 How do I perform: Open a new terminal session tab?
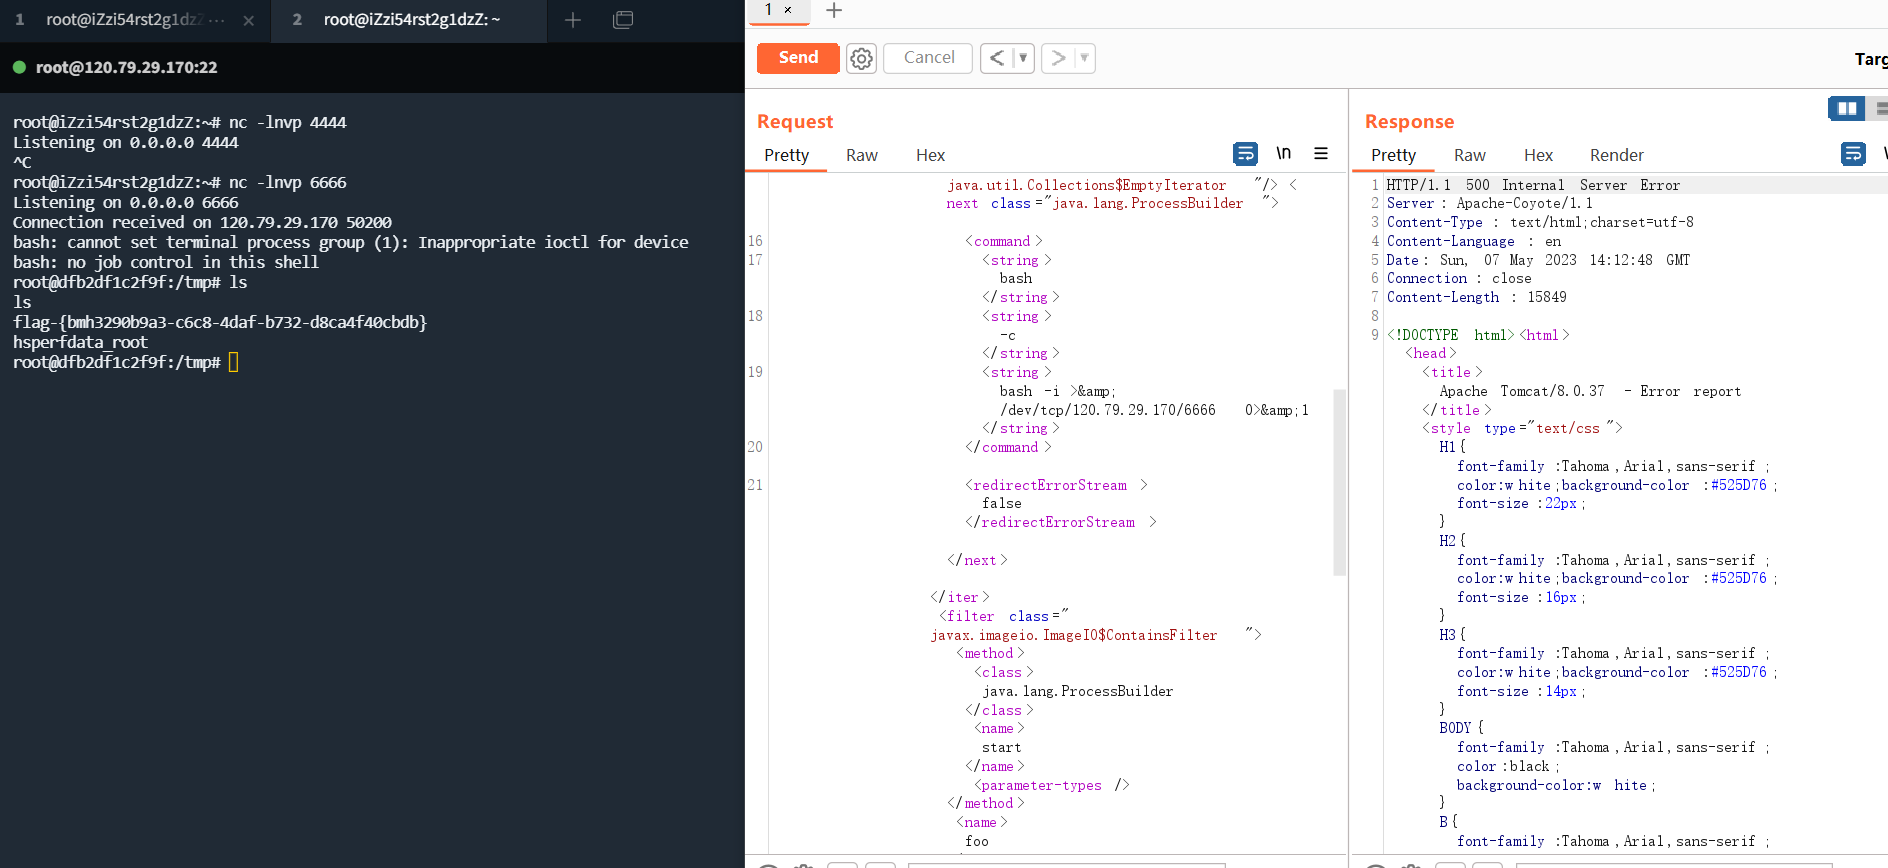click(x=573, y=20)
